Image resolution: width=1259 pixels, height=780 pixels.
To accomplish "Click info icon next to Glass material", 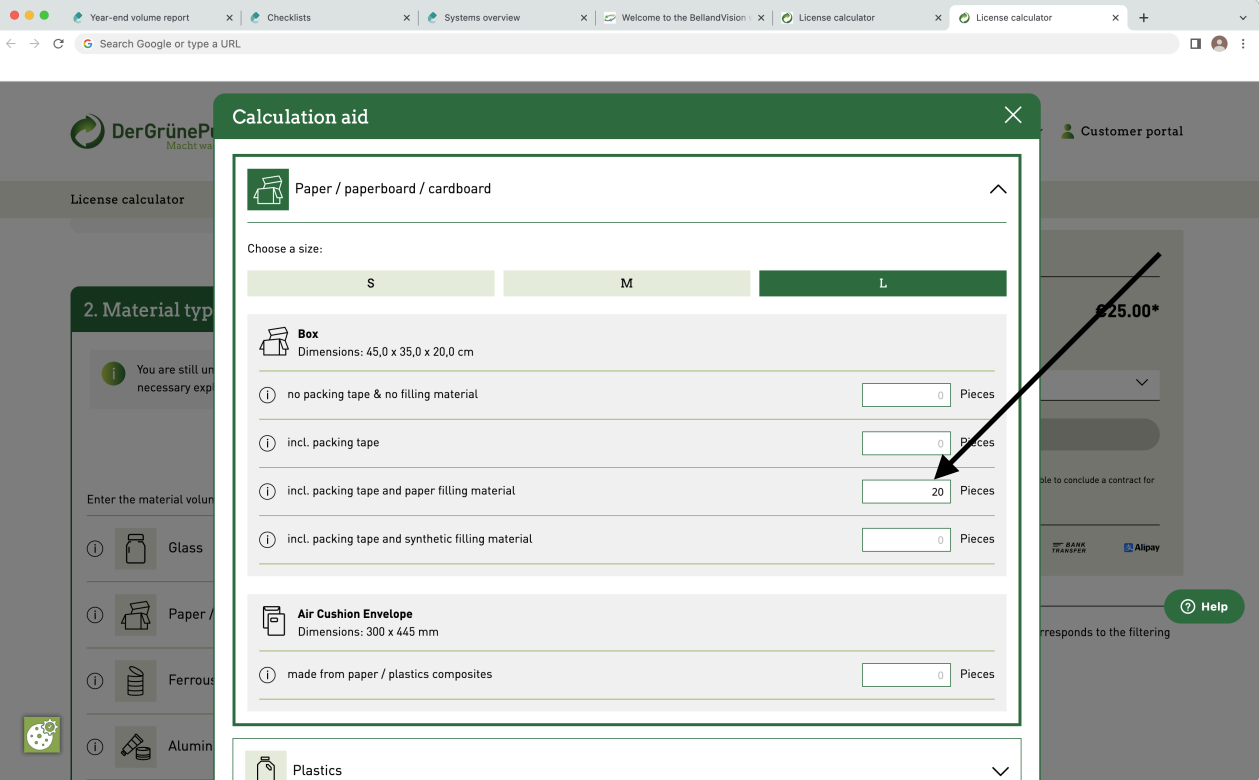I will [95, 548].
